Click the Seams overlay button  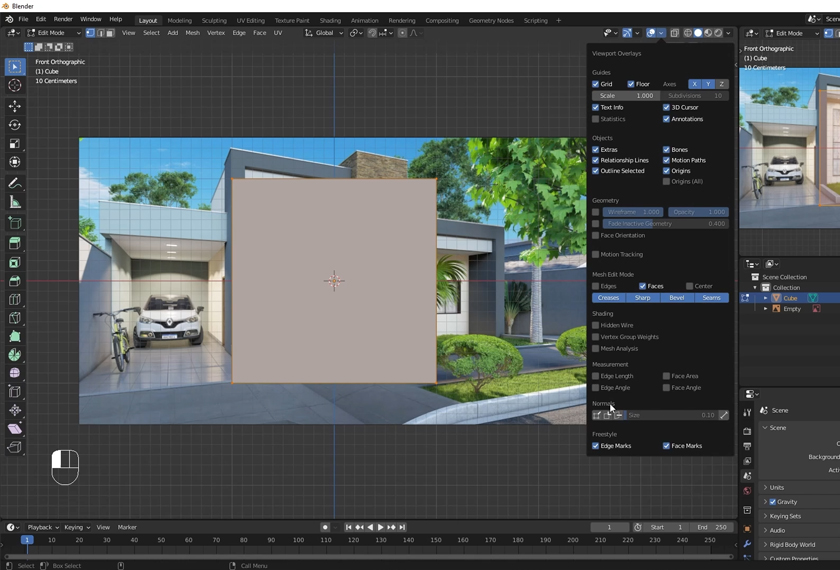pos(711,298)
